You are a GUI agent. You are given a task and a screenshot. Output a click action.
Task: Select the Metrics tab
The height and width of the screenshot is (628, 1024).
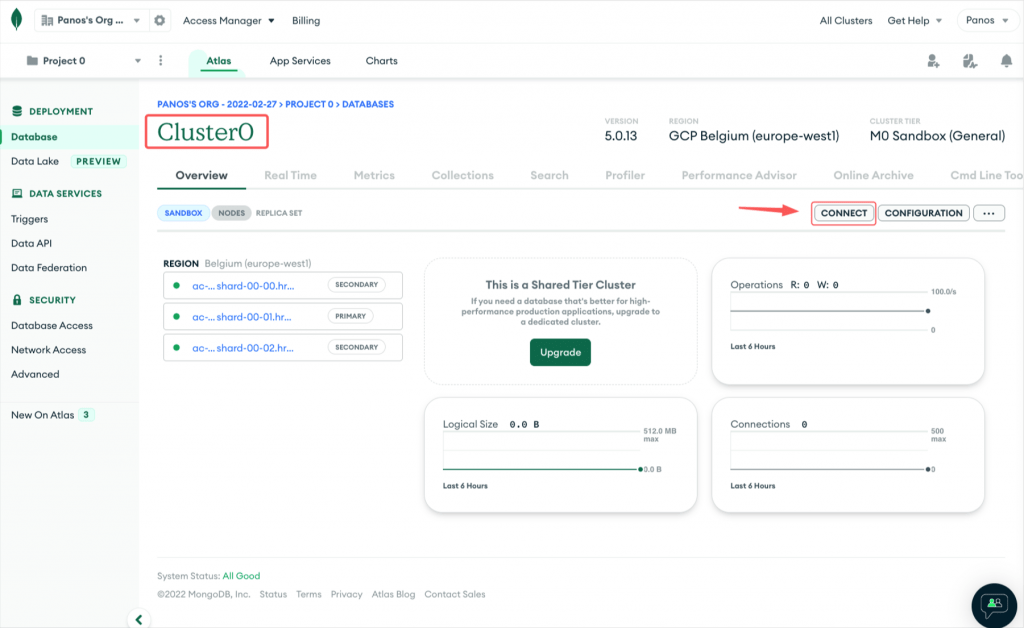(374, 175)
